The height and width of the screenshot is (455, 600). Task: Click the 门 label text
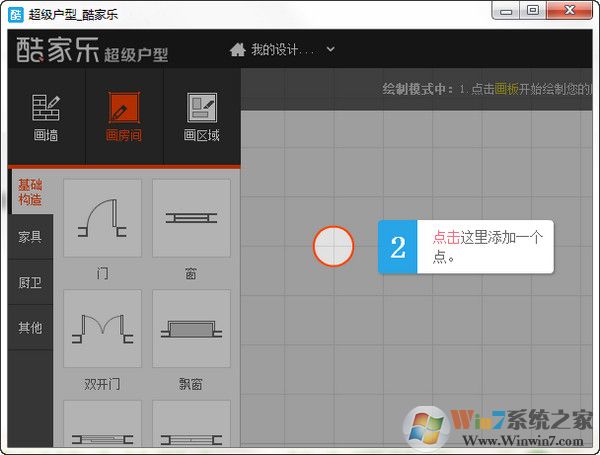(x=103, y=274)
